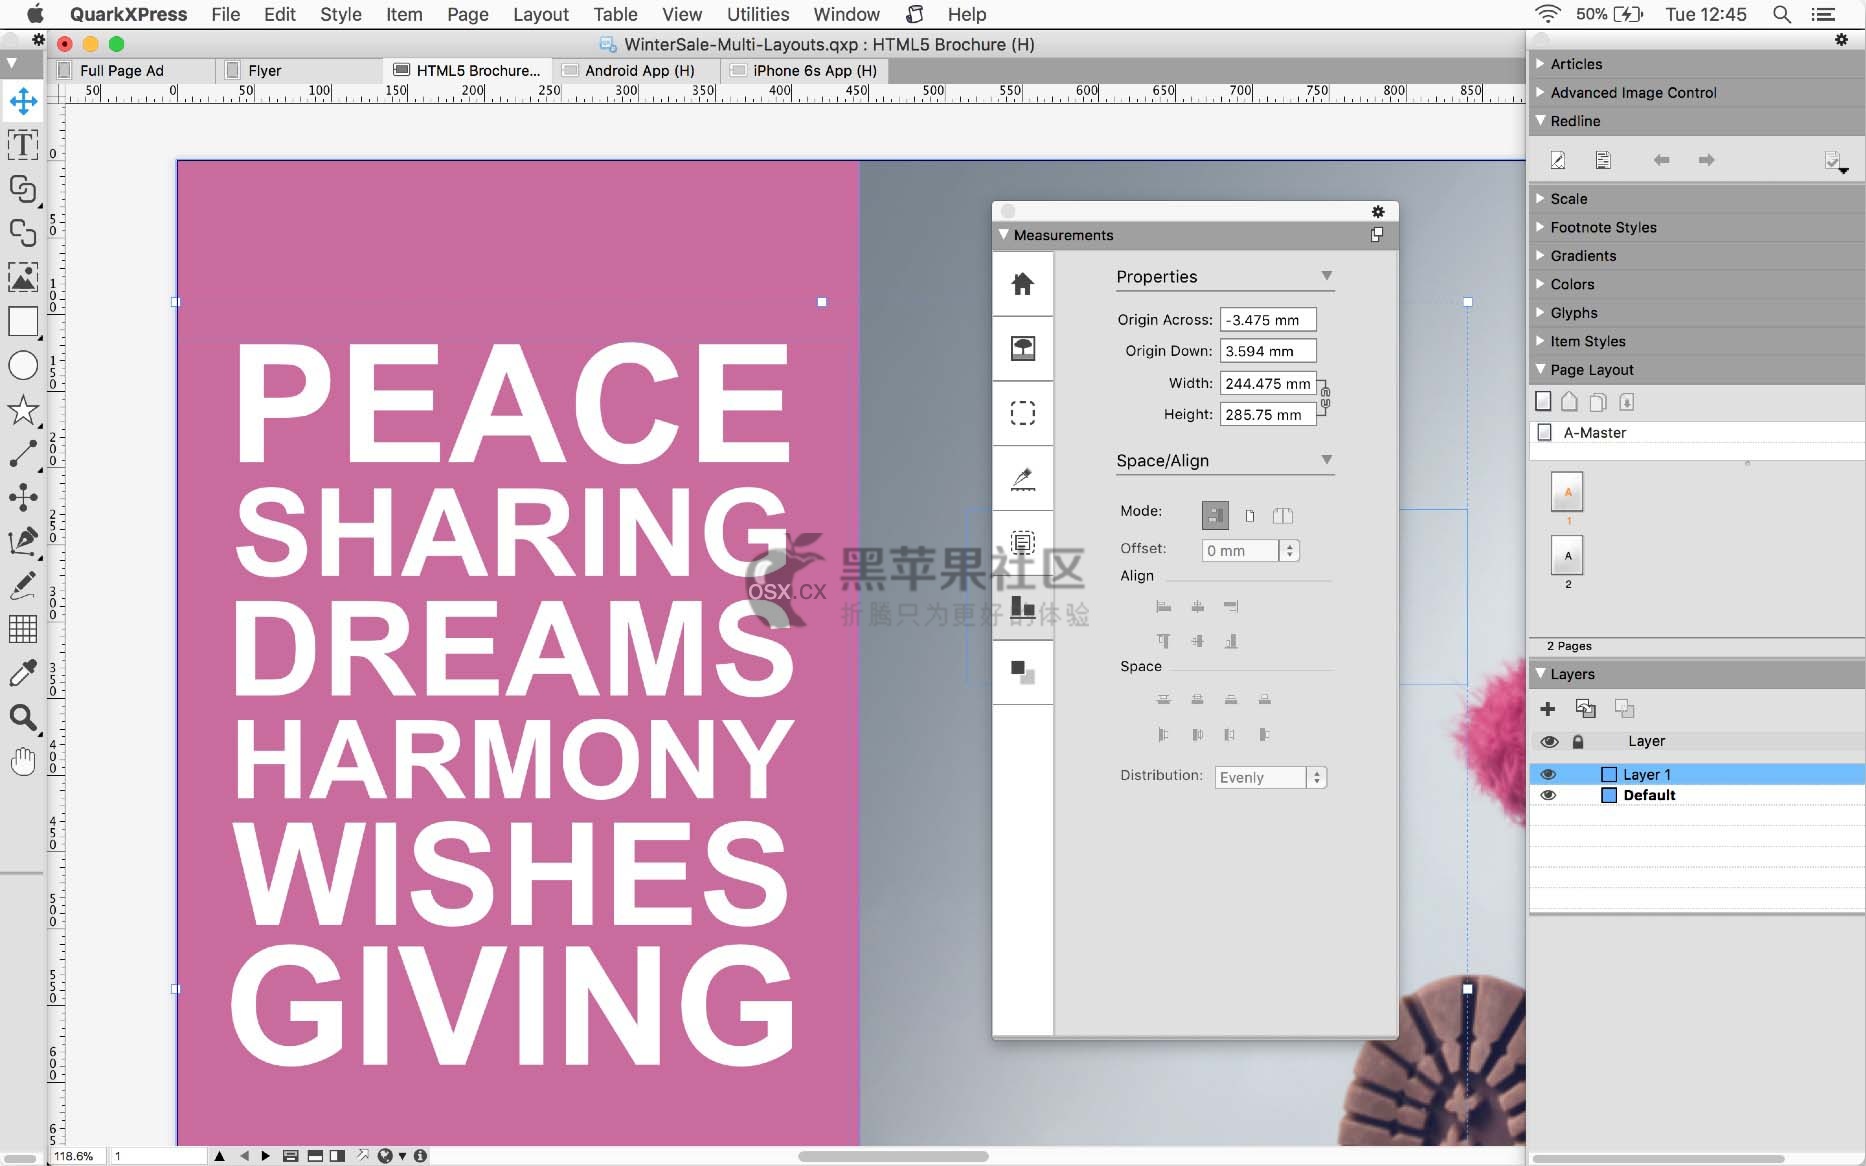Image resolution: width=1866 pixels, height=1166 pixels.
Task: Open Measurements Home tab icon
Action: click(1022, 284)
